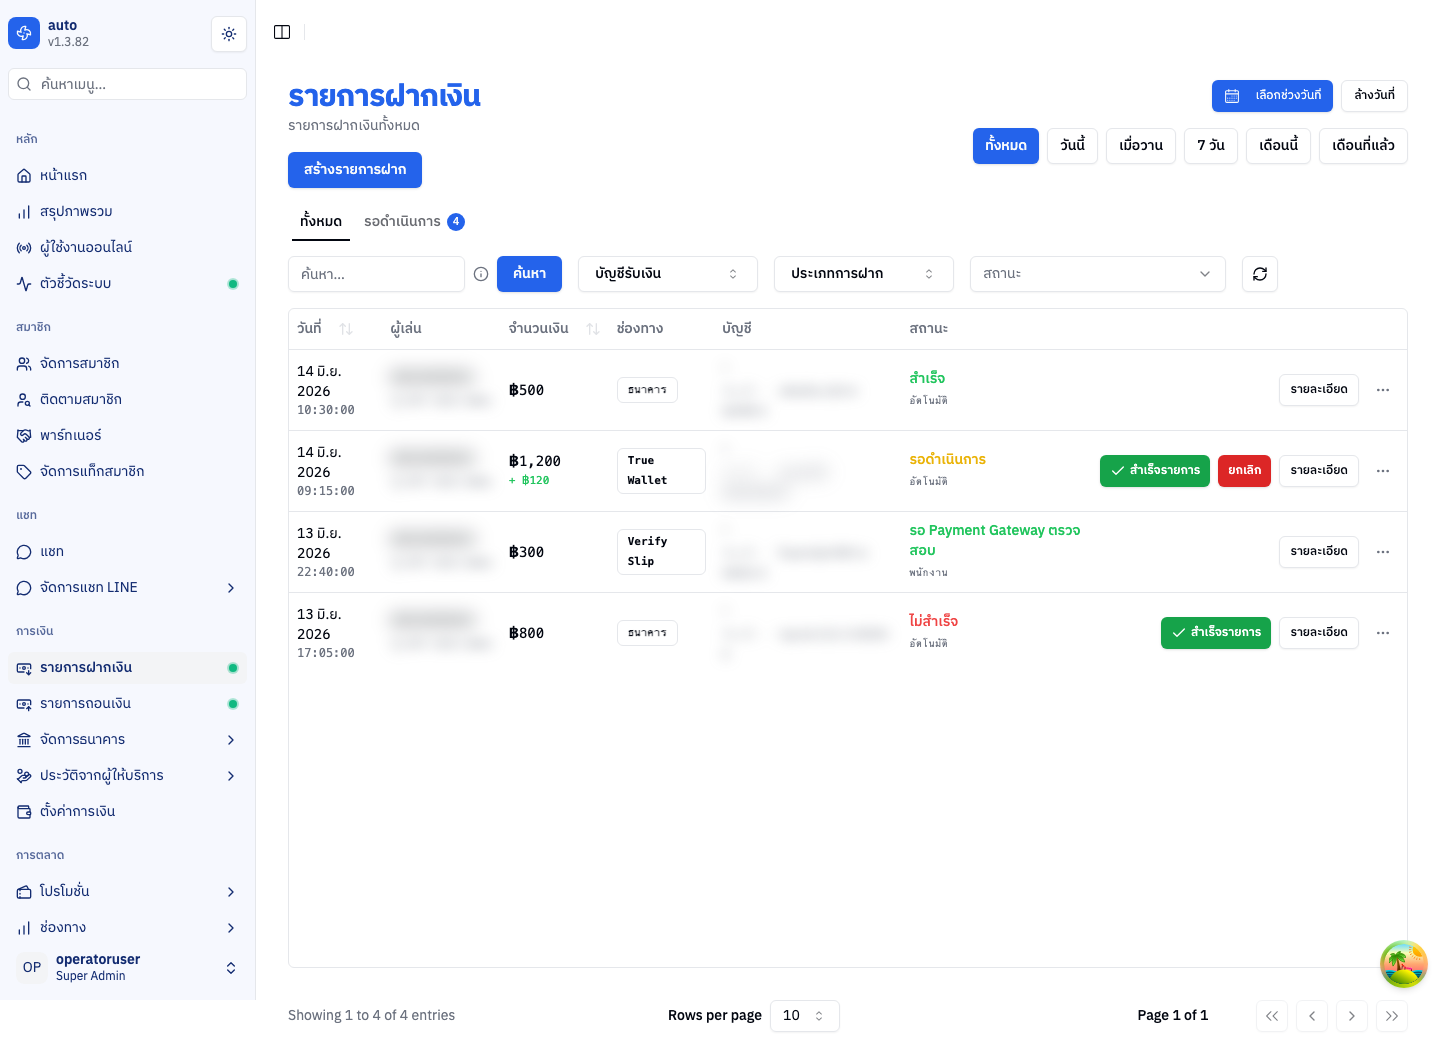Open more options for ฿800 row
The width and height of the screenshot is (1440, 1064).
click(x=1383, y=633)
